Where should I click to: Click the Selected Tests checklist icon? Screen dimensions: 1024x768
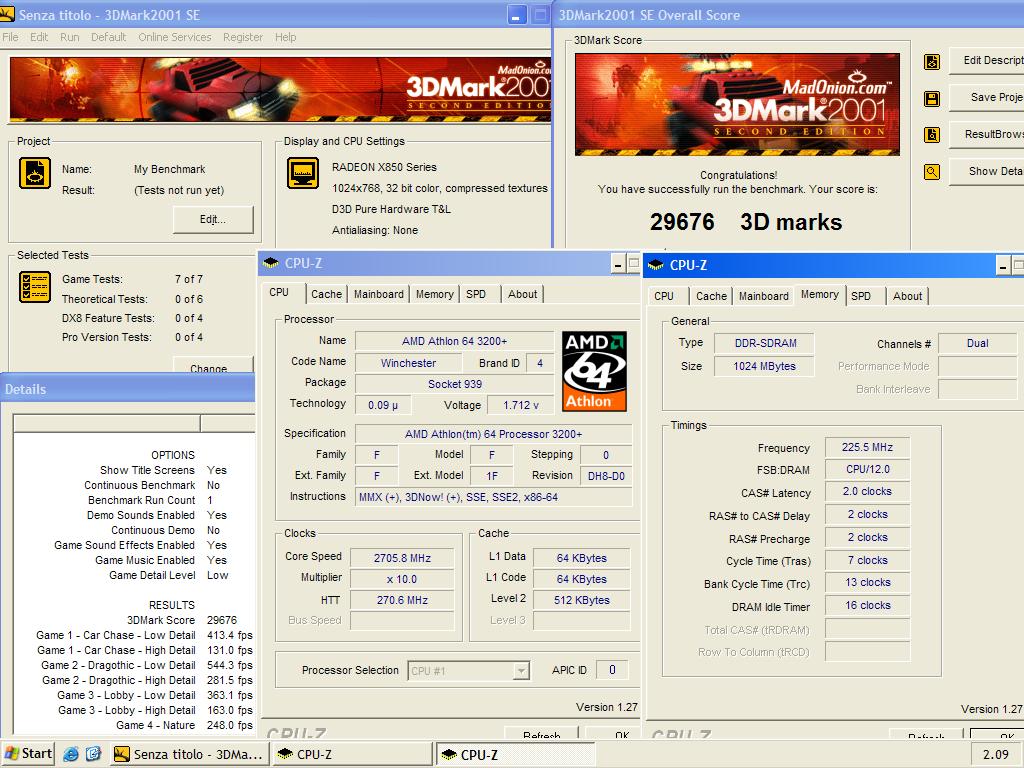coord(35,287)
